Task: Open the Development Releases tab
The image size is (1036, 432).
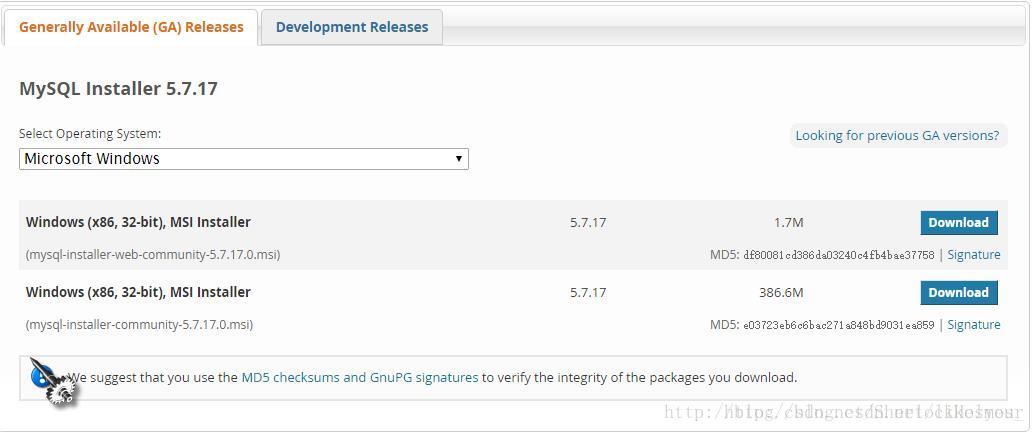Action: tap(352, 27)
